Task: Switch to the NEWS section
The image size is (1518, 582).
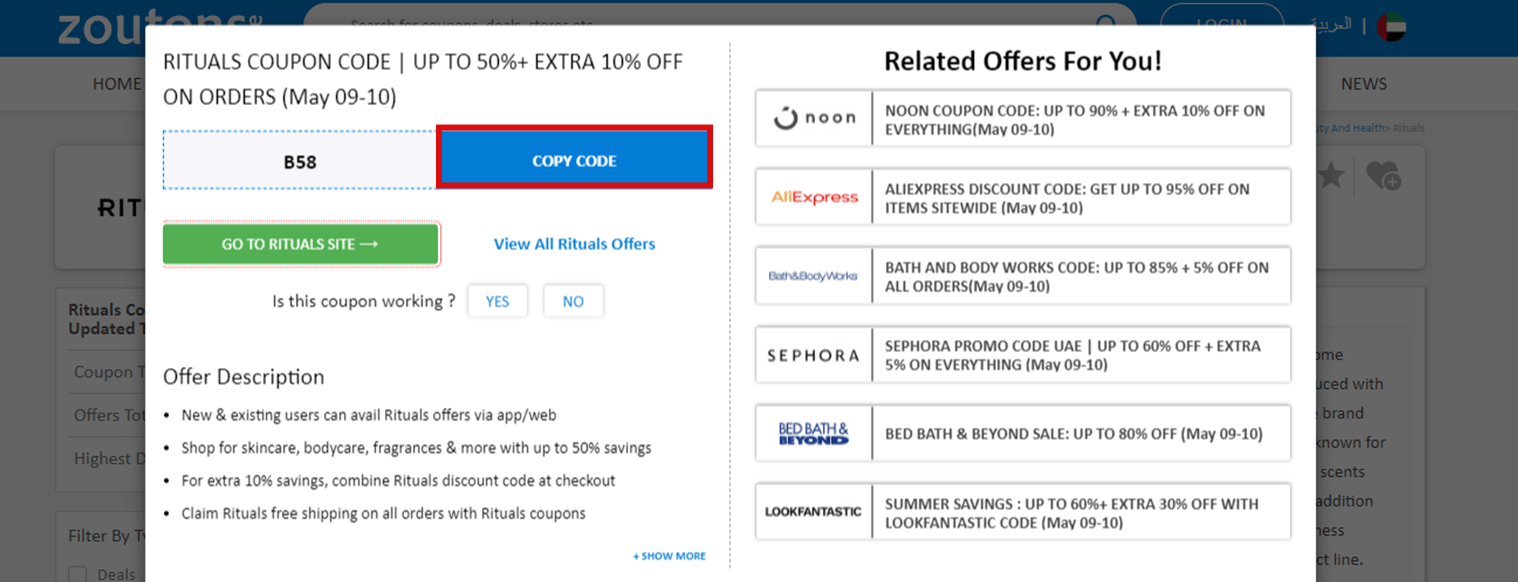Action: pyautogui.click(x=1364, y=84)
